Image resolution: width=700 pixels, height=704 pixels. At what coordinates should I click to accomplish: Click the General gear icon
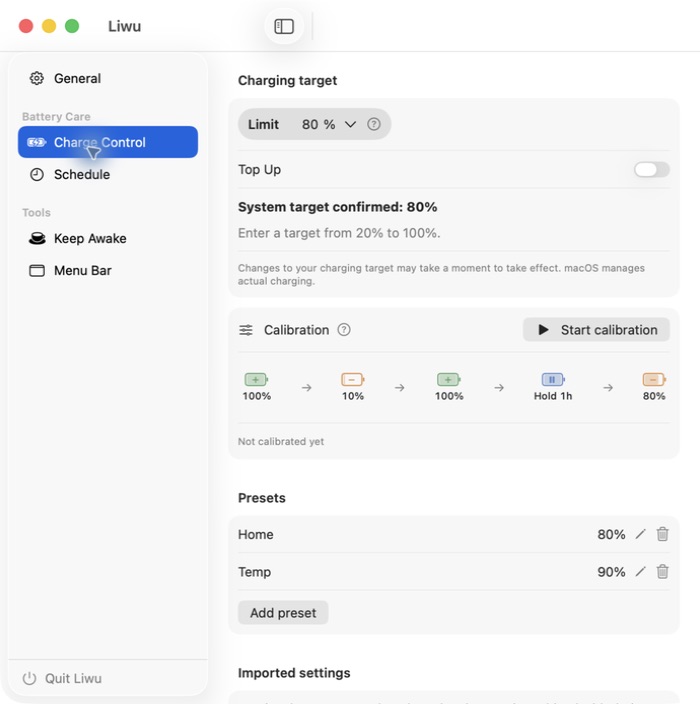pos(37,78)
